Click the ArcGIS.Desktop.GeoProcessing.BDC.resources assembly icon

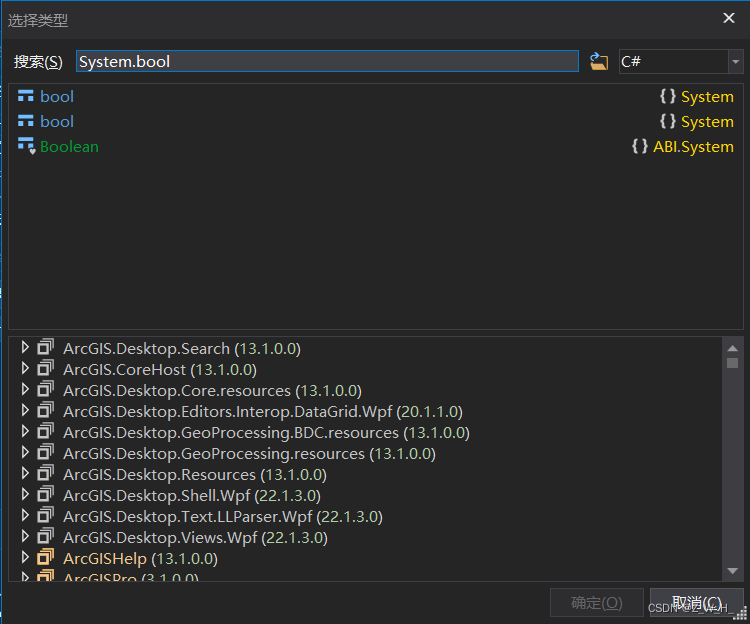(x=45, y=431)
